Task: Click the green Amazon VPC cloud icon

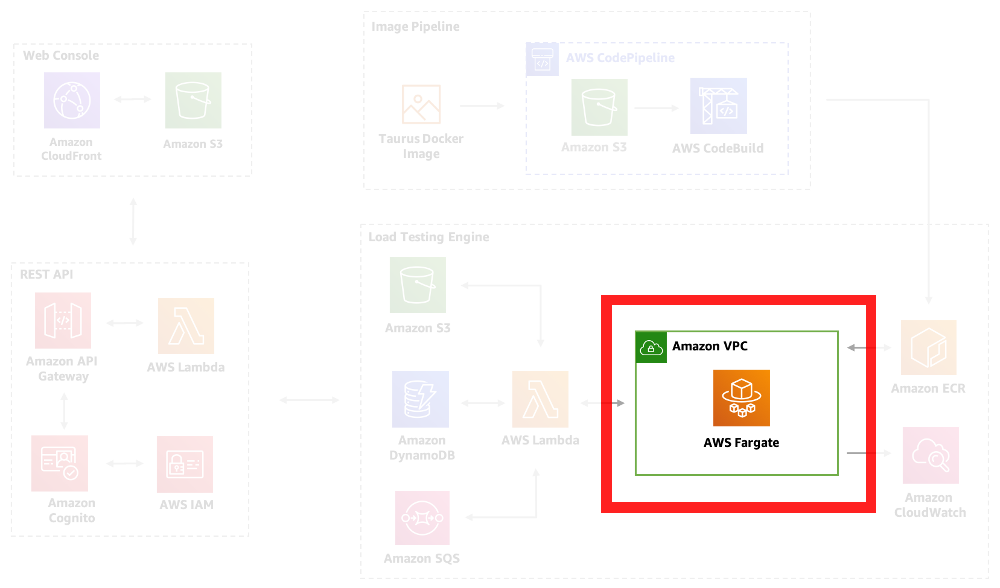Action: (651, 348)
